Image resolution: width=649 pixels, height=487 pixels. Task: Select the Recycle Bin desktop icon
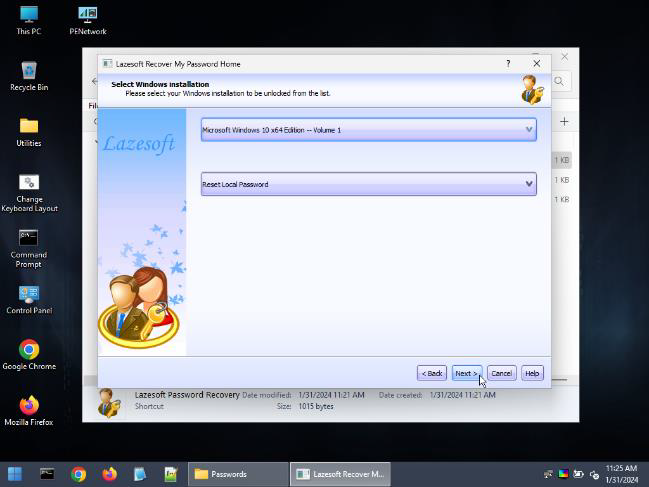(x=29, y=76)
